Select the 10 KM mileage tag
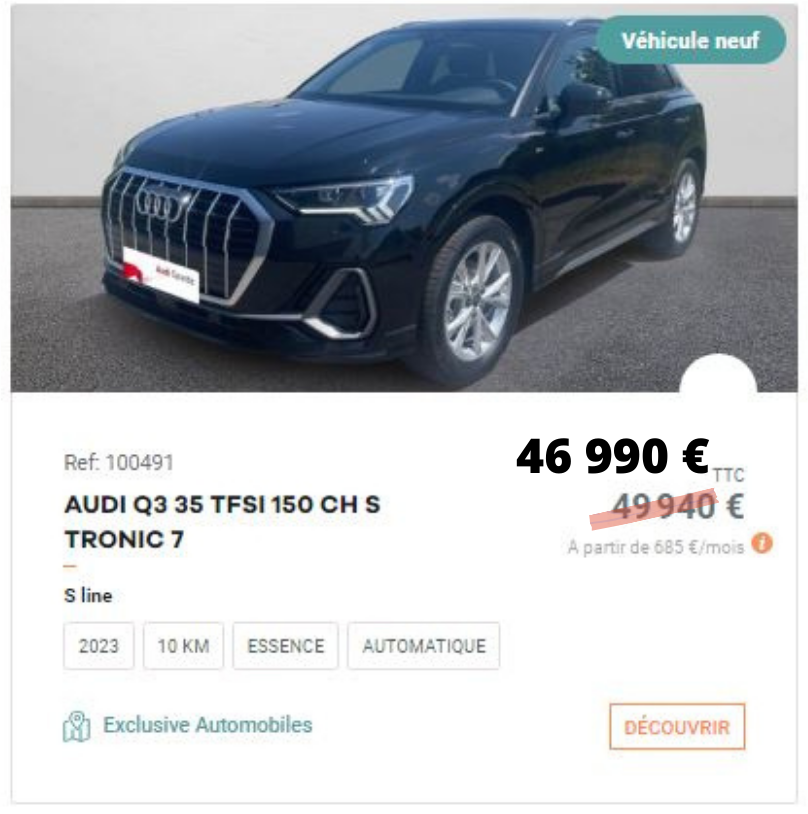 click(183, 646)
